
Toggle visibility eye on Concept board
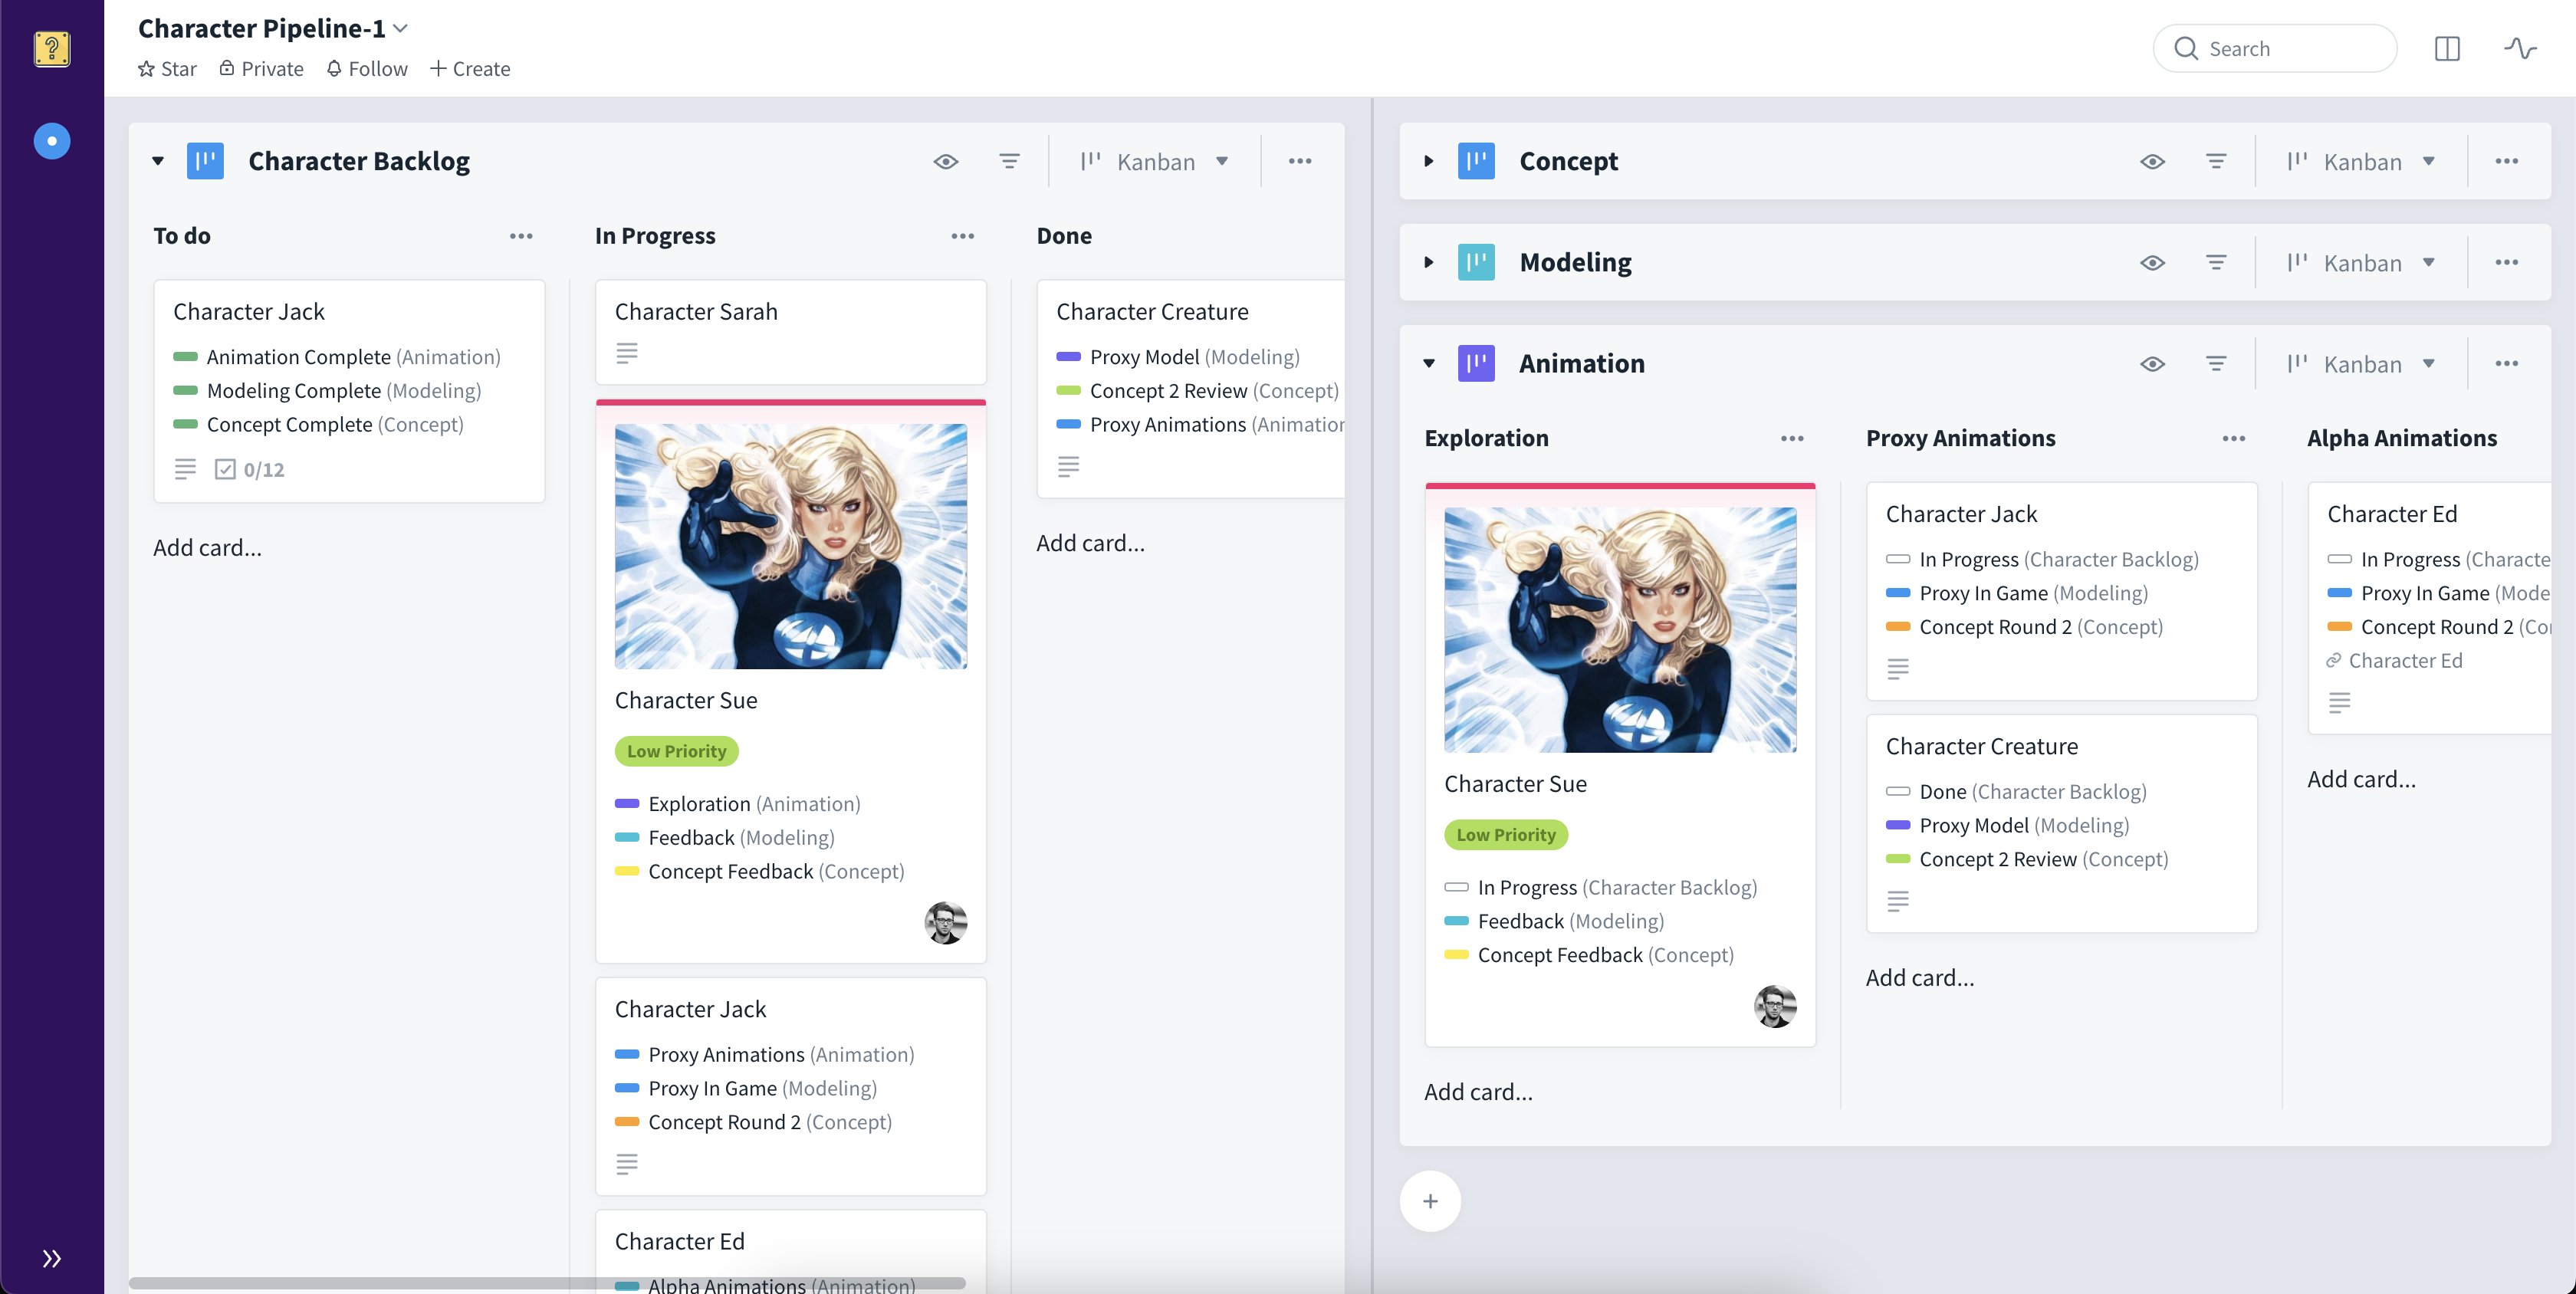tap(2152, 161)
